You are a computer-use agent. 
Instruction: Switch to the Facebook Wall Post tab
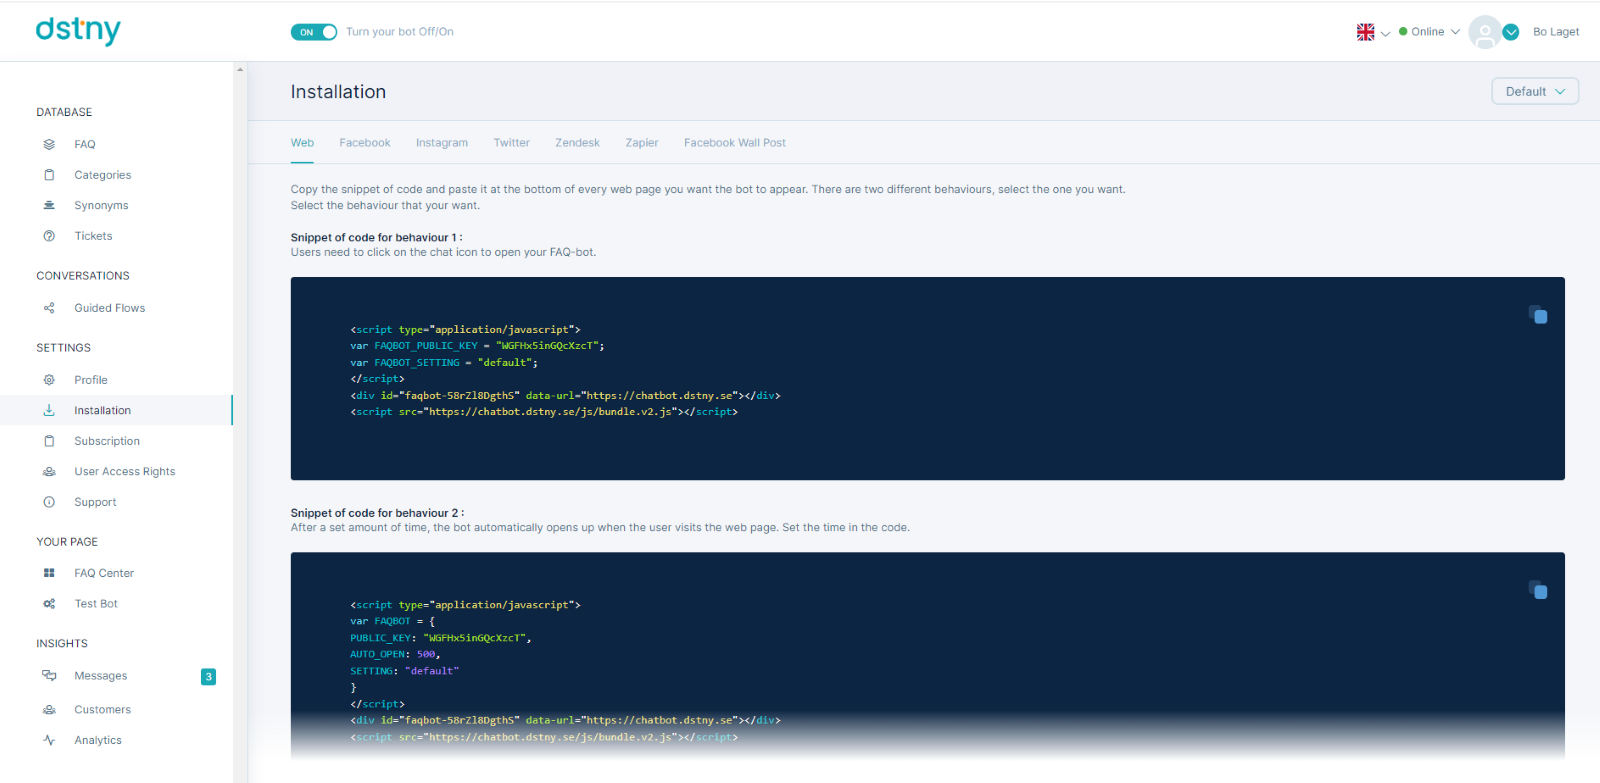735,143
